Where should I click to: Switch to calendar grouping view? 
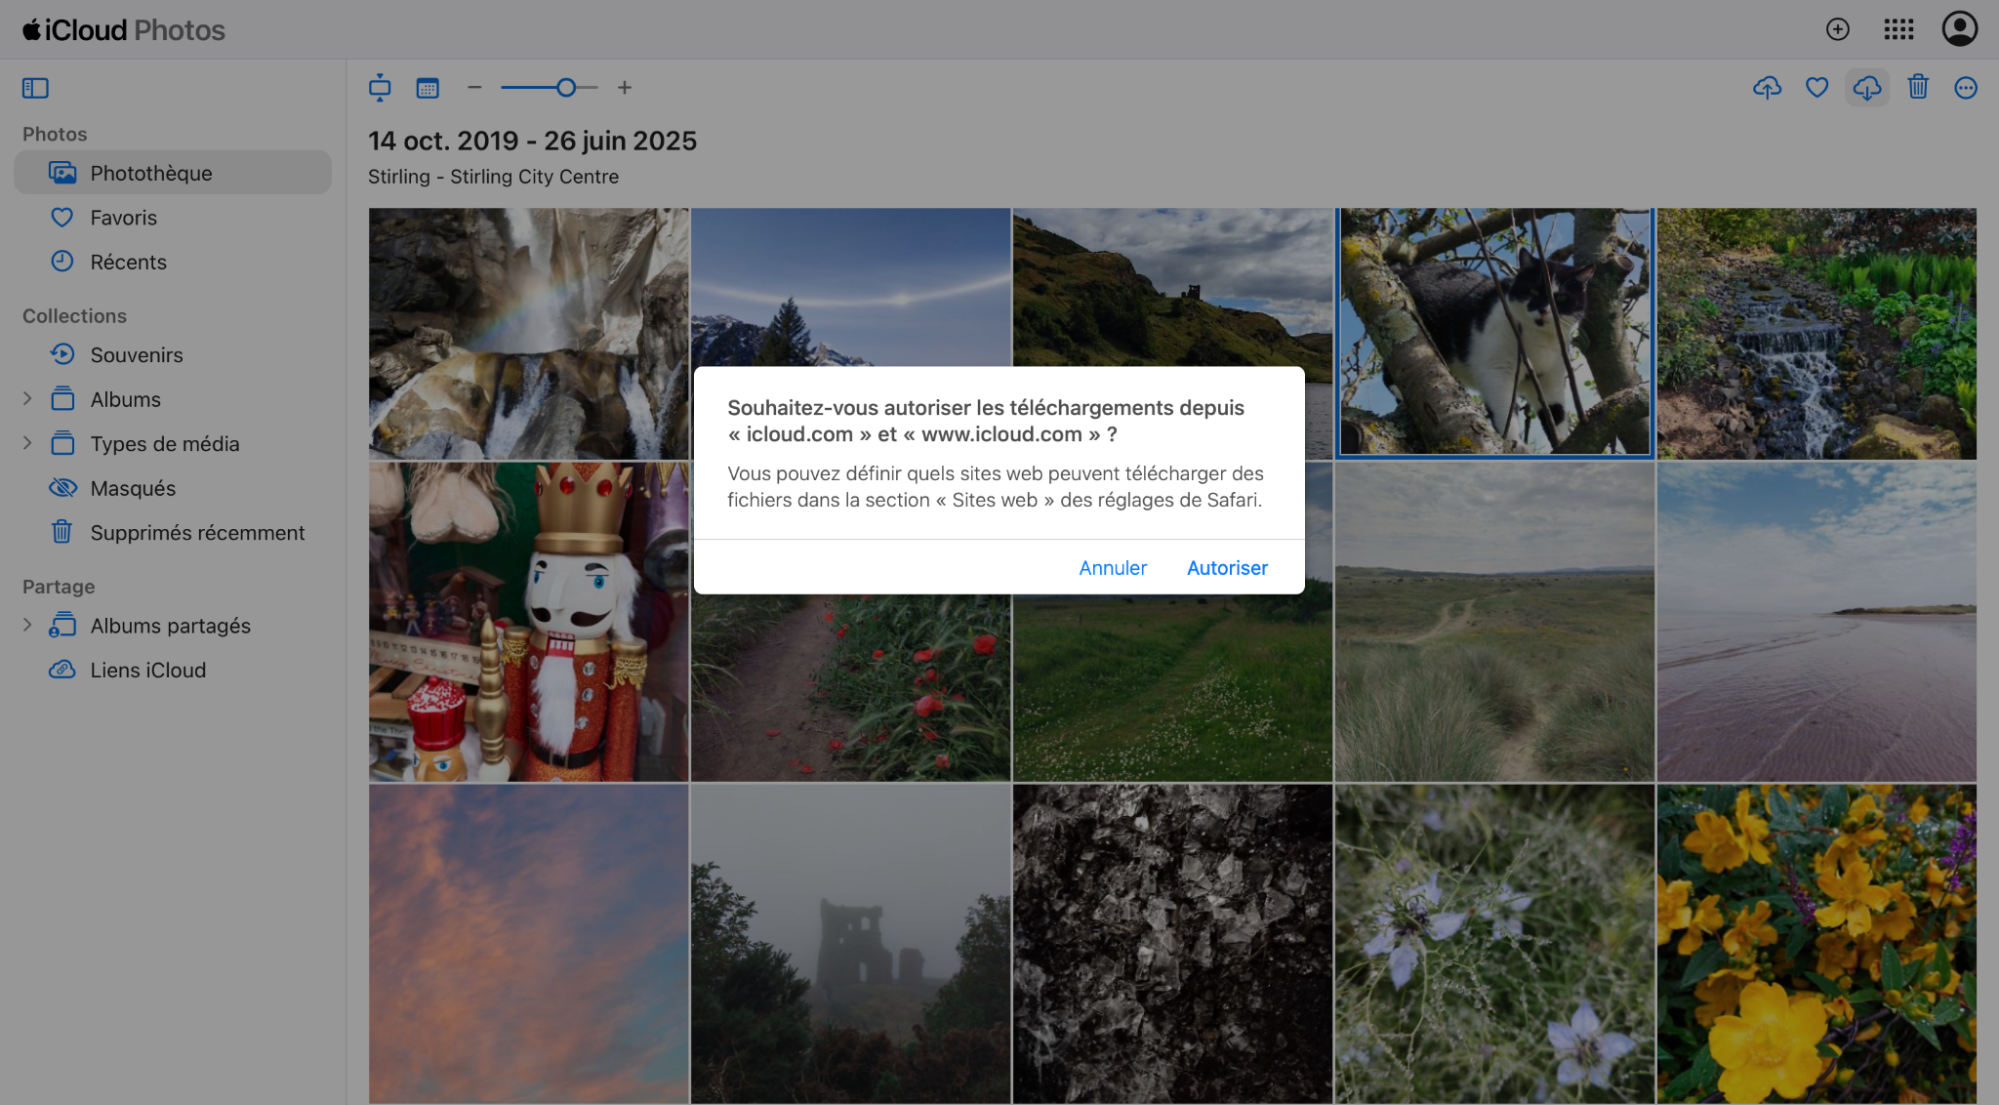(428, 88)
